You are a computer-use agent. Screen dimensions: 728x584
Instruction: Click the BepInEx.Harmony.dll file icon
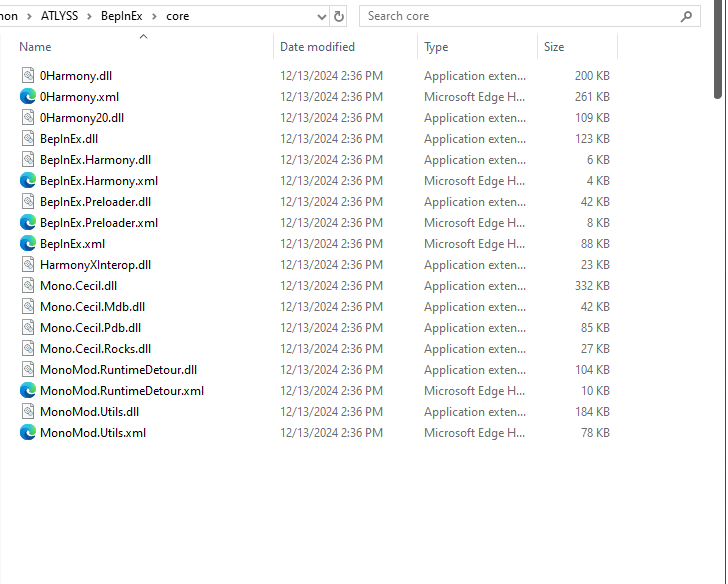tap(28, 160)
